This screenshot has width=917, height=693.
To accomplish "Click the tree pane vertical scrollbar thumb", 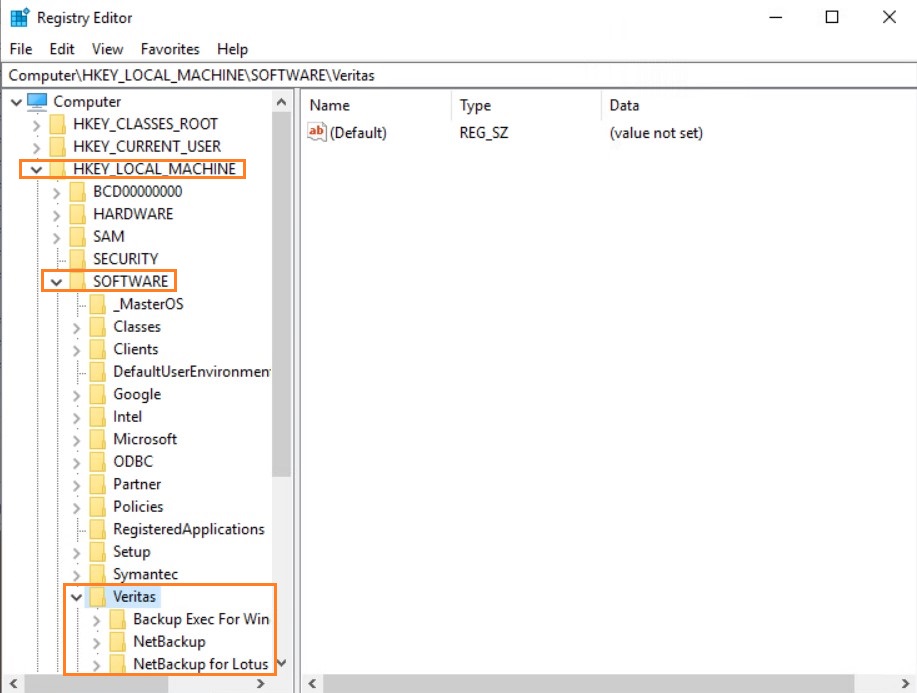I will pos(281,295).
